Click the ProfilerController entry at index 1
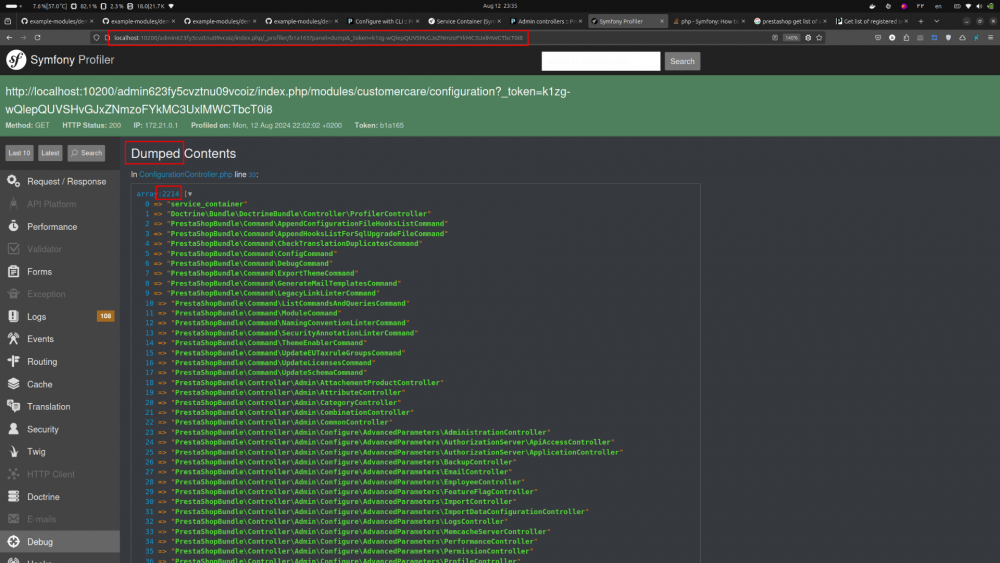The image size is (1000, 563). point(298,214)
